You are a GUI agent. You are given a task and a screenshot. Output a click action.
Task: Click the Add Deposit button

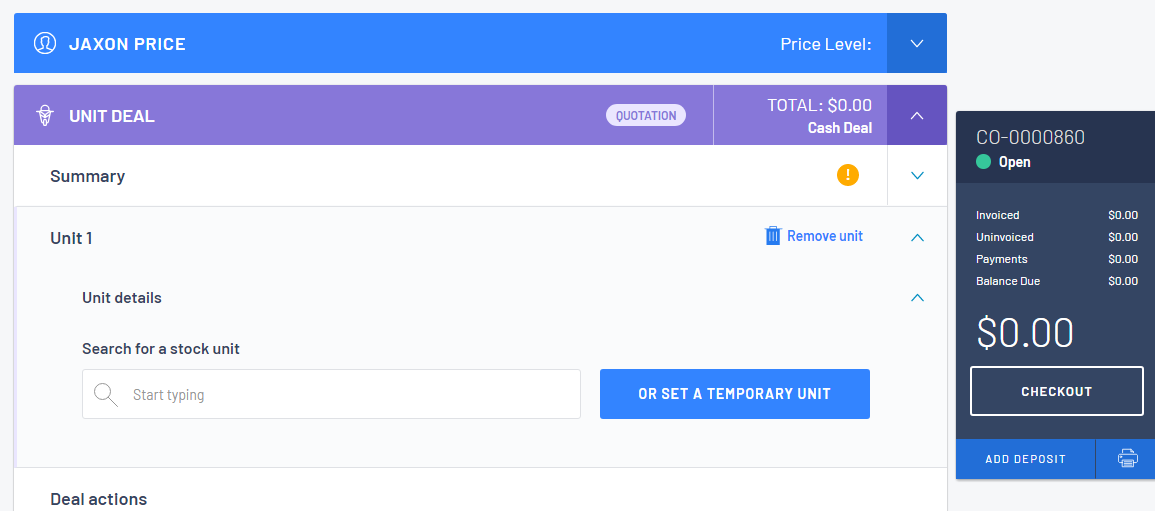[x=1025, y=459]
